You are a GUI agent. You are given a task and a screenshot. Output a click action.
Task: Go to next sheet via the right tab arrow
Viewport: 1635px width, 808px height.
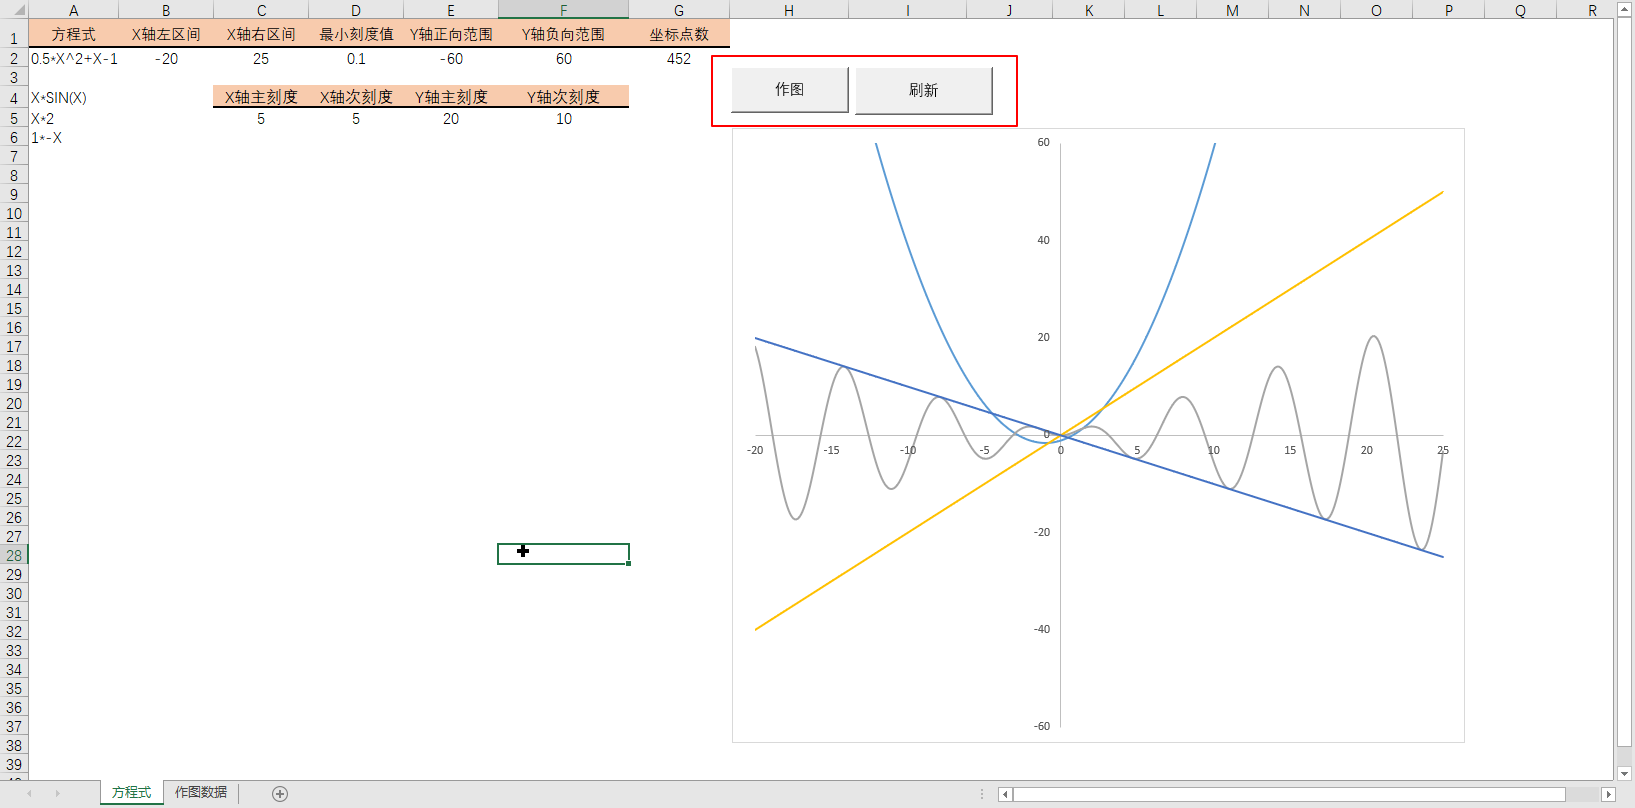point(58,794)
